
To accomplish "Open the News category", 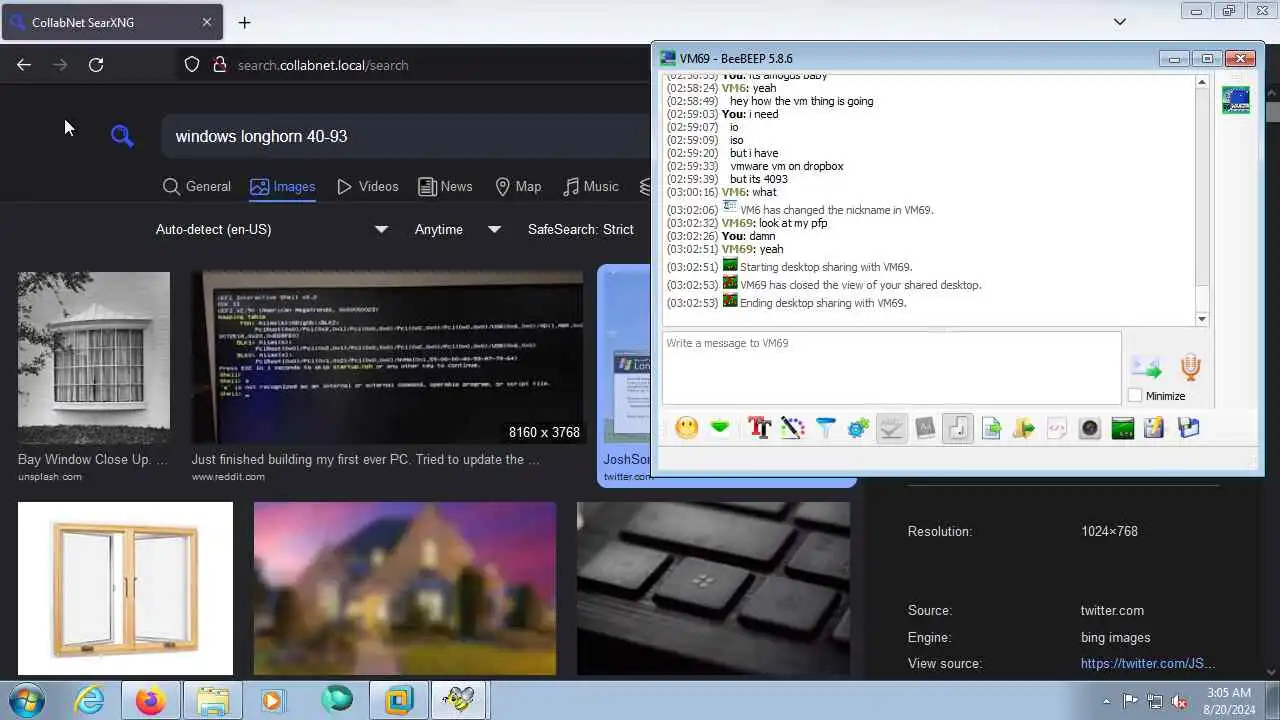I will tap(445, 186).
